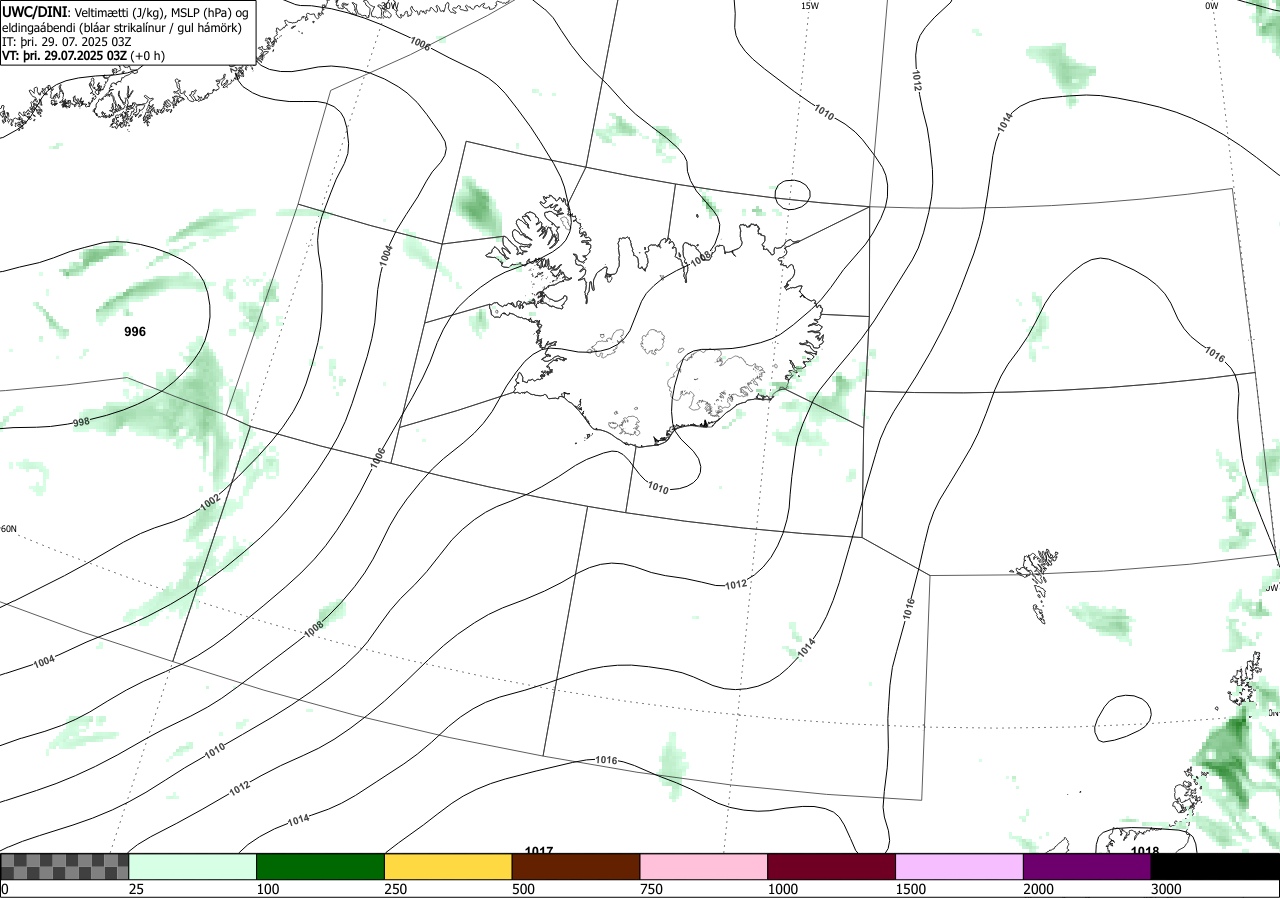This screenshot has height=898, width=1280.
Task: Select the pink 750–1000 legend swatch
Action: pos(704,866)
